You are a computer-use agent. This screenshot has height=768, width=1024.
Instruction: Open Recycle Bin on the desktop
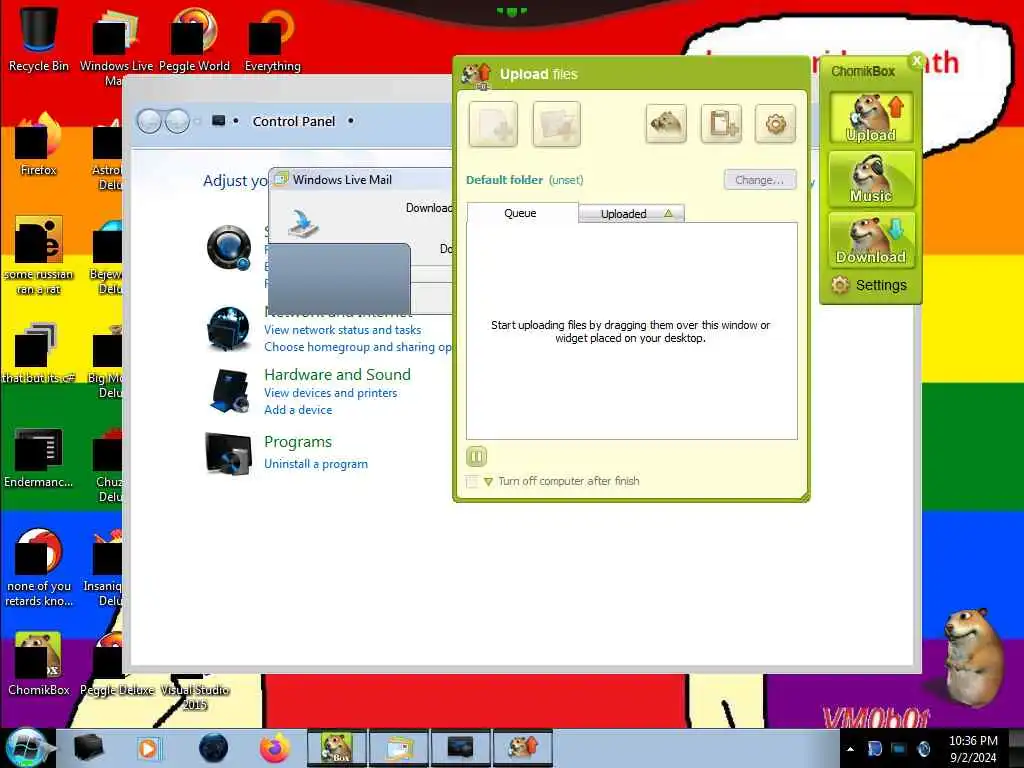[x=39, y=38]
